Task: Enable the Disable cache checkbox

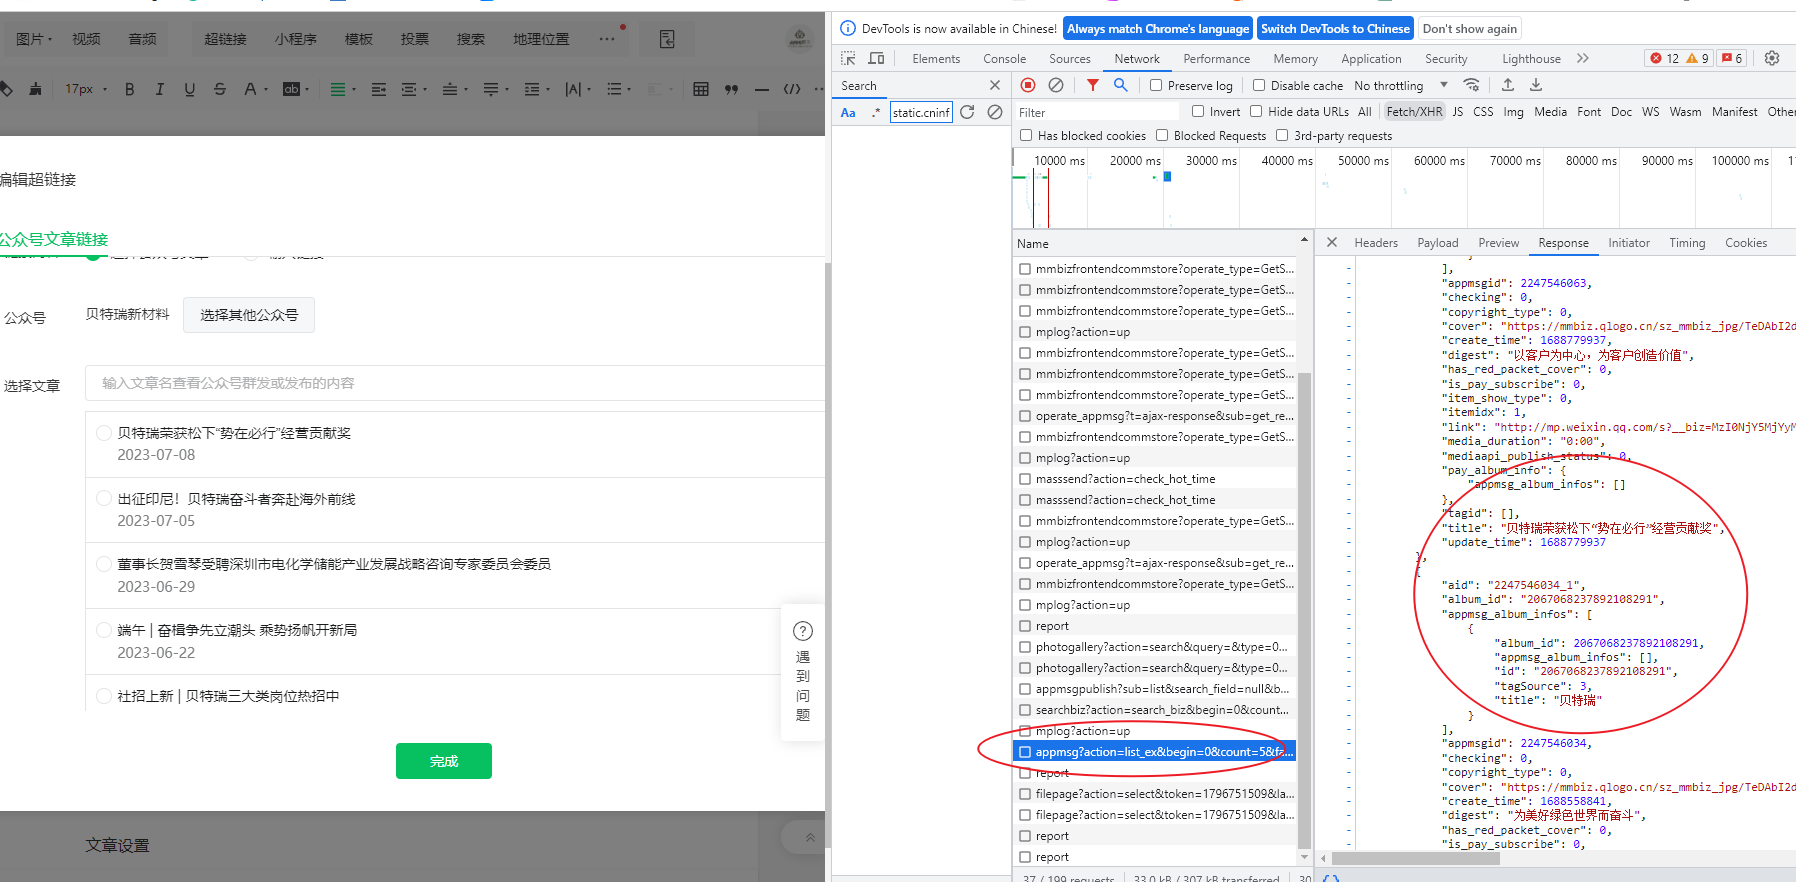Action: coord(1259,85)
